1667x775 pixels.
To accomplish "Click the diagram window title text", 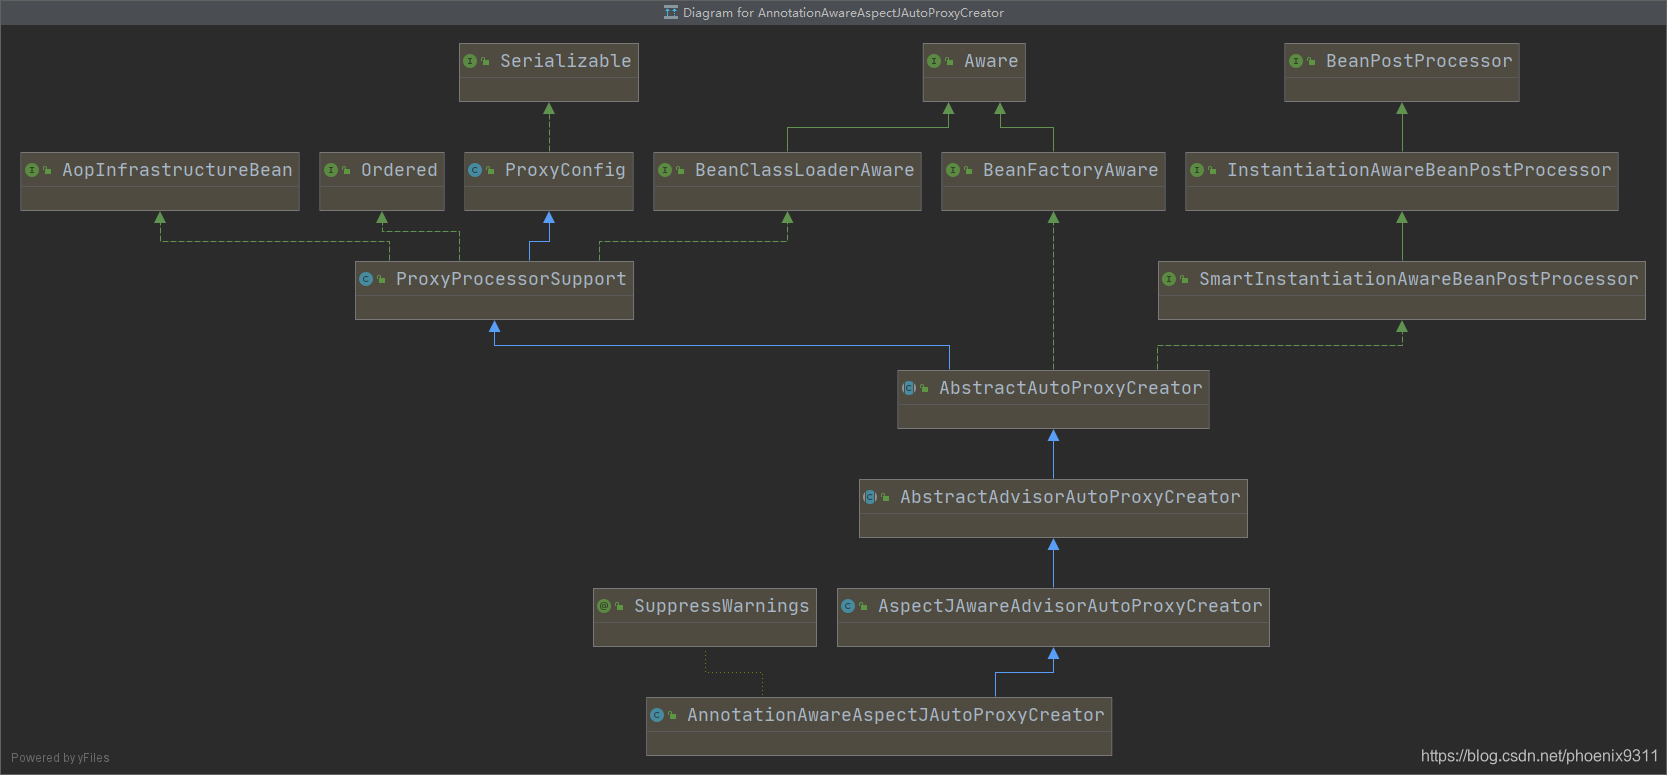I will coord(843,13).
